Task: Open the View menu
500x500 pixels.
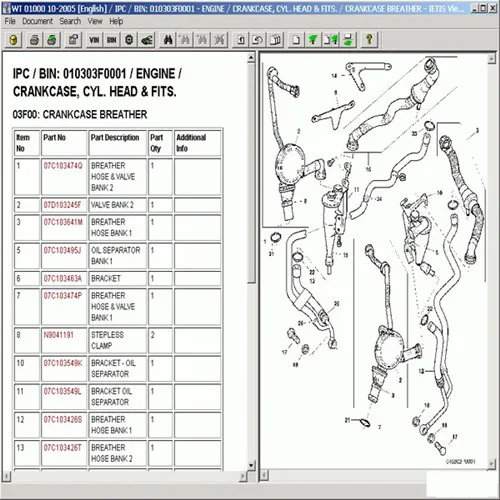Action: (95, 21)
